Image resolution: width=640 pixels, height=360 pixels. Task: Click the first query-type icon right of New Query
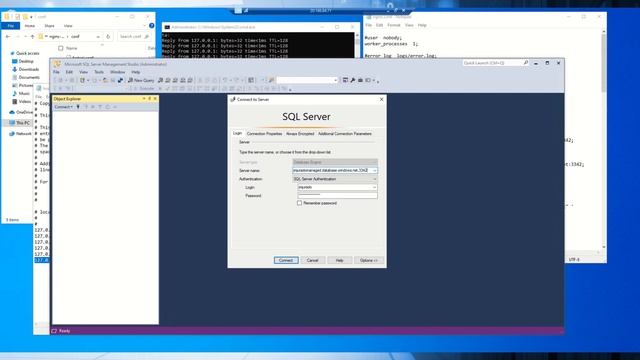pyautogui.click(x=160, y=80)
